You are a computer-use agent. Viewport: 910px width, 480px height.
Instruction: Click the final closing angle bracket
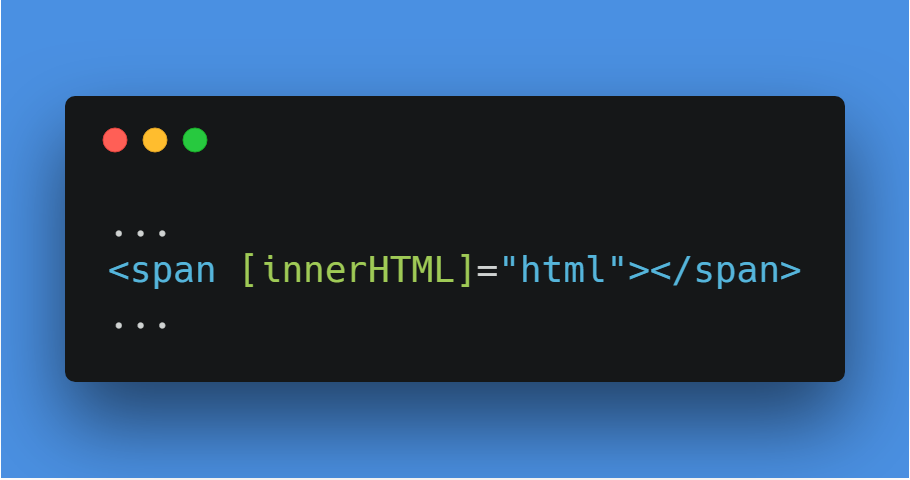tap(790, 271)
